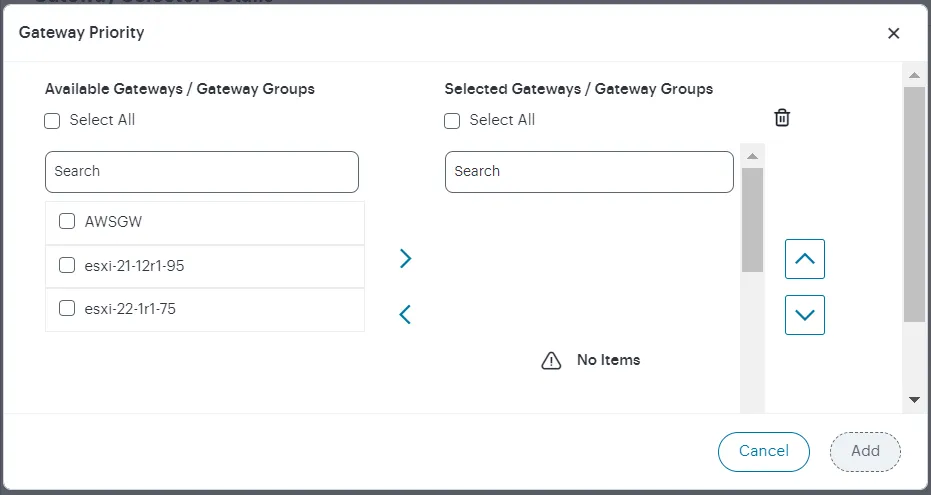The height and width of the screenshot is (495, 931).
Task: Click the dialog scrollbar up arrow
Action: point(914,75)
